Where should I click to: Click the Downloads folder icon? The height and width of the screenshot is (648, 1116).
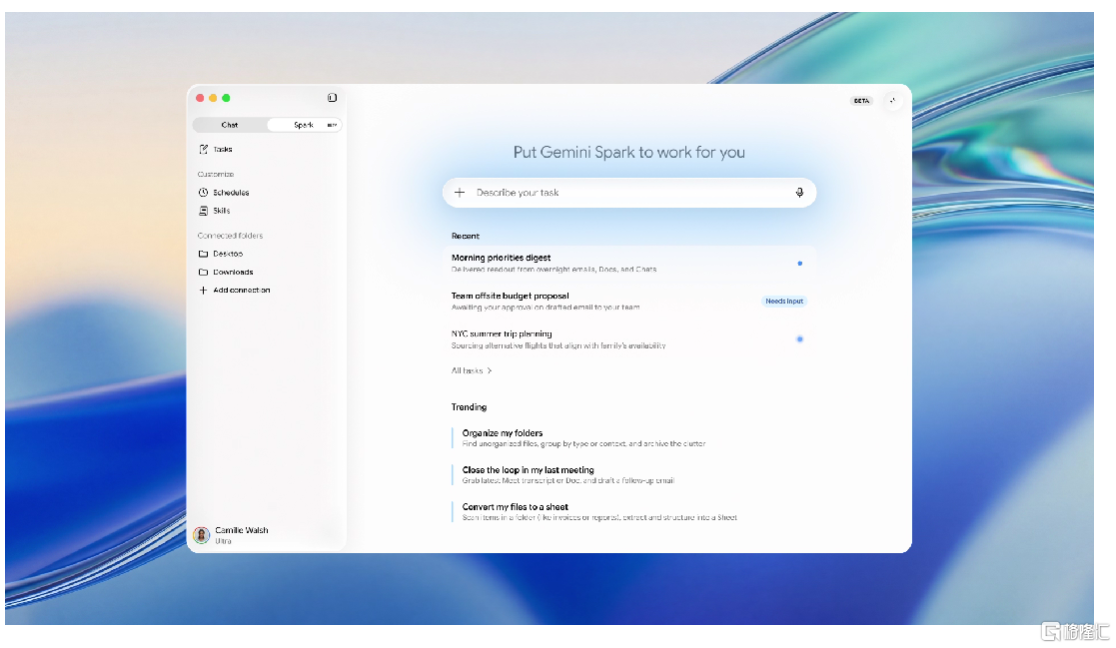click(x=204, y=272)
